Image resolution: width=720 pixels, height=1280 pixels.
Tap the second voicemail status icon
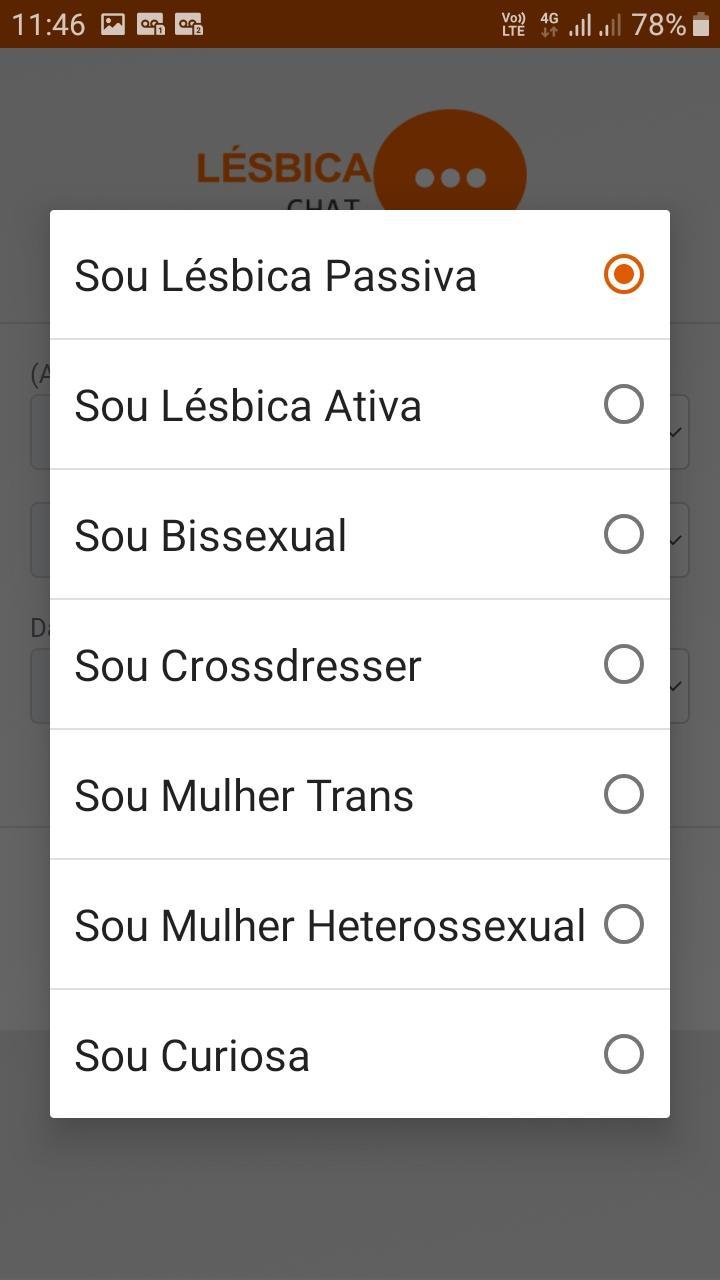coord(189,24)
